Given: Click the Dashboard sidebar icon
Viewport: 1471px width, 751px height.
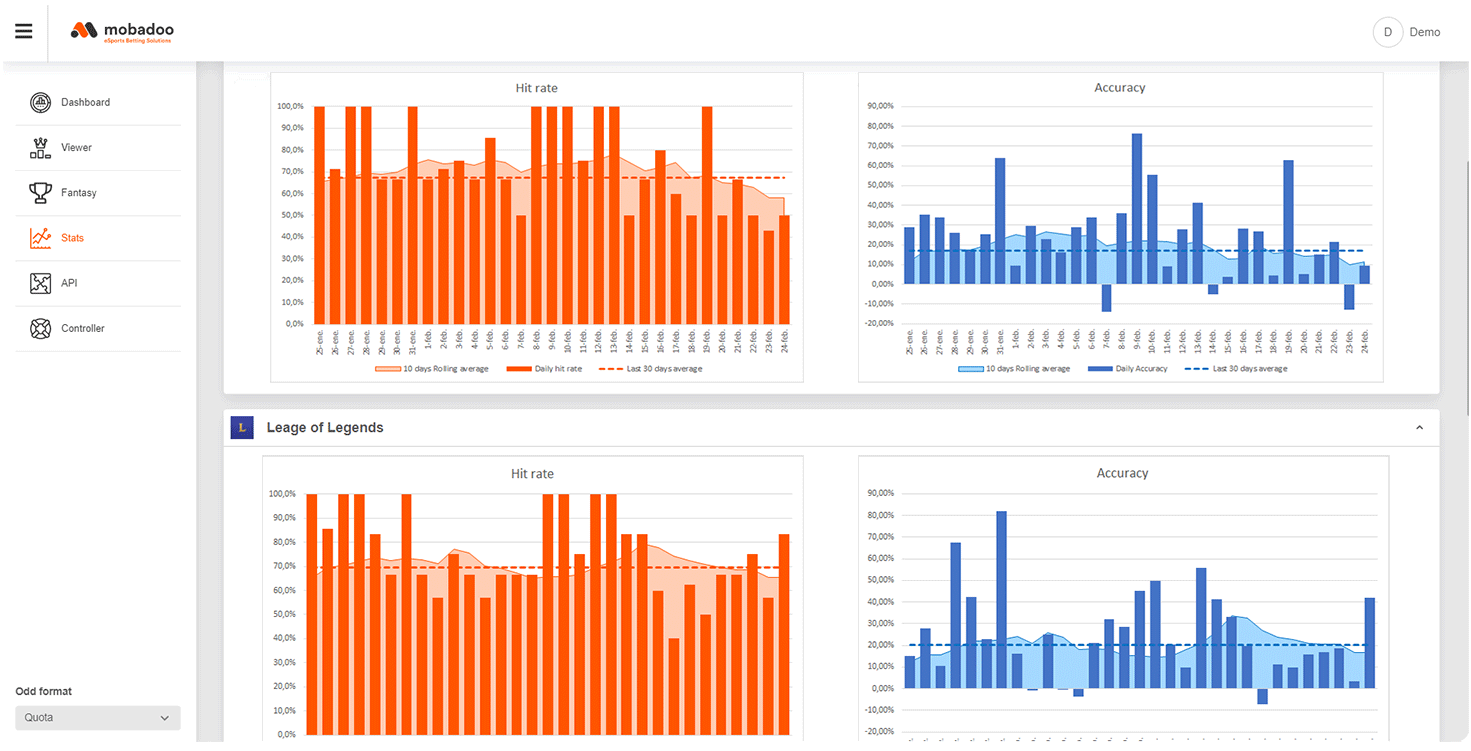Looking at the screenshot, I should click(x=40, y=102).
